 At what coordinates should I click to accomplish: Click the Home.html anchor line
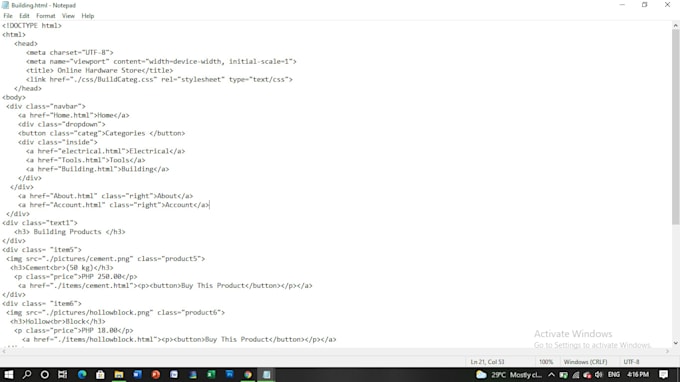tap(73, 115)
